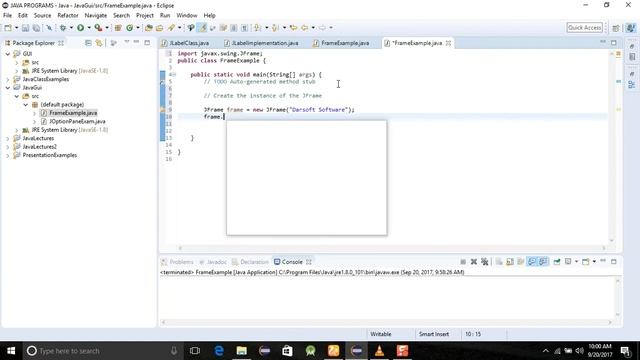The height and width of the screenshot is (360, 640).
Task: Switch to the JLabelImplementation.java editor tab
Action: [261, 43]
